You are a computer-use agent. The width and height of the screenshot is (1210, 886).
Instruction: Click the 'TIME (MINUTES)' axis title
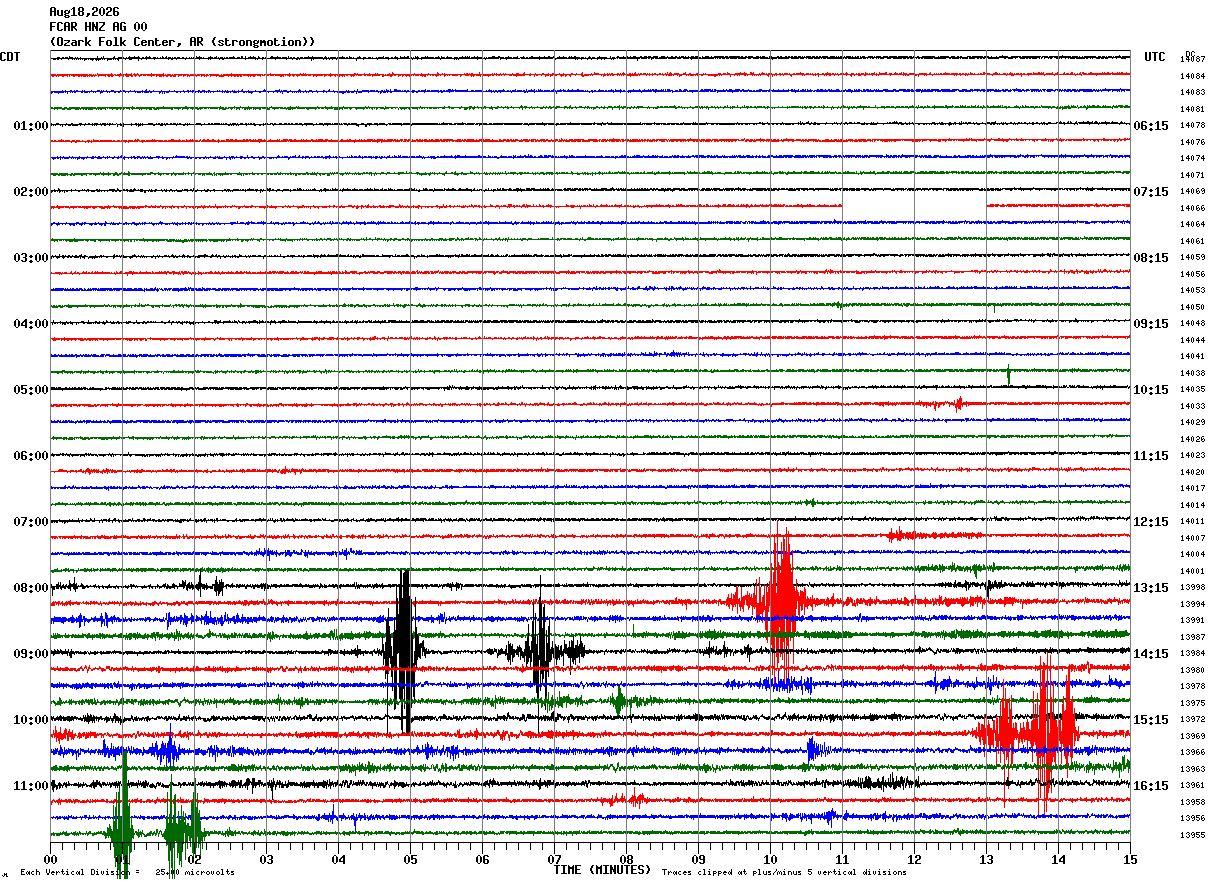click(x=602, y=870)
